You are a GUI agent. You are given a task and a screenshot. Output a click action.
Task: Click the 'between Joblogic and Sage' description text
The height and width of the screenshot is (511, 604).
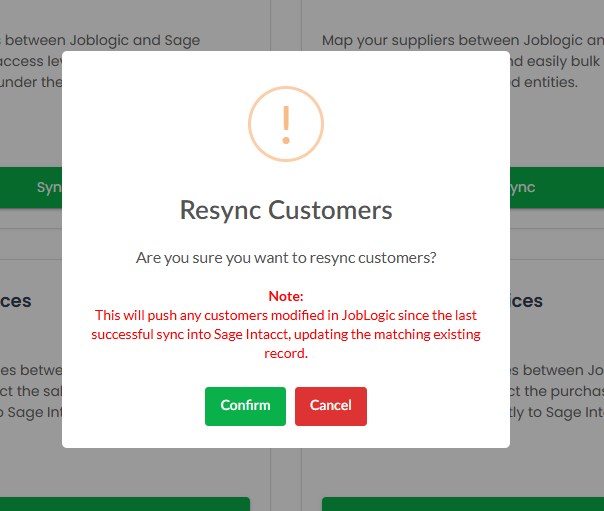click(x=100, y=40)
